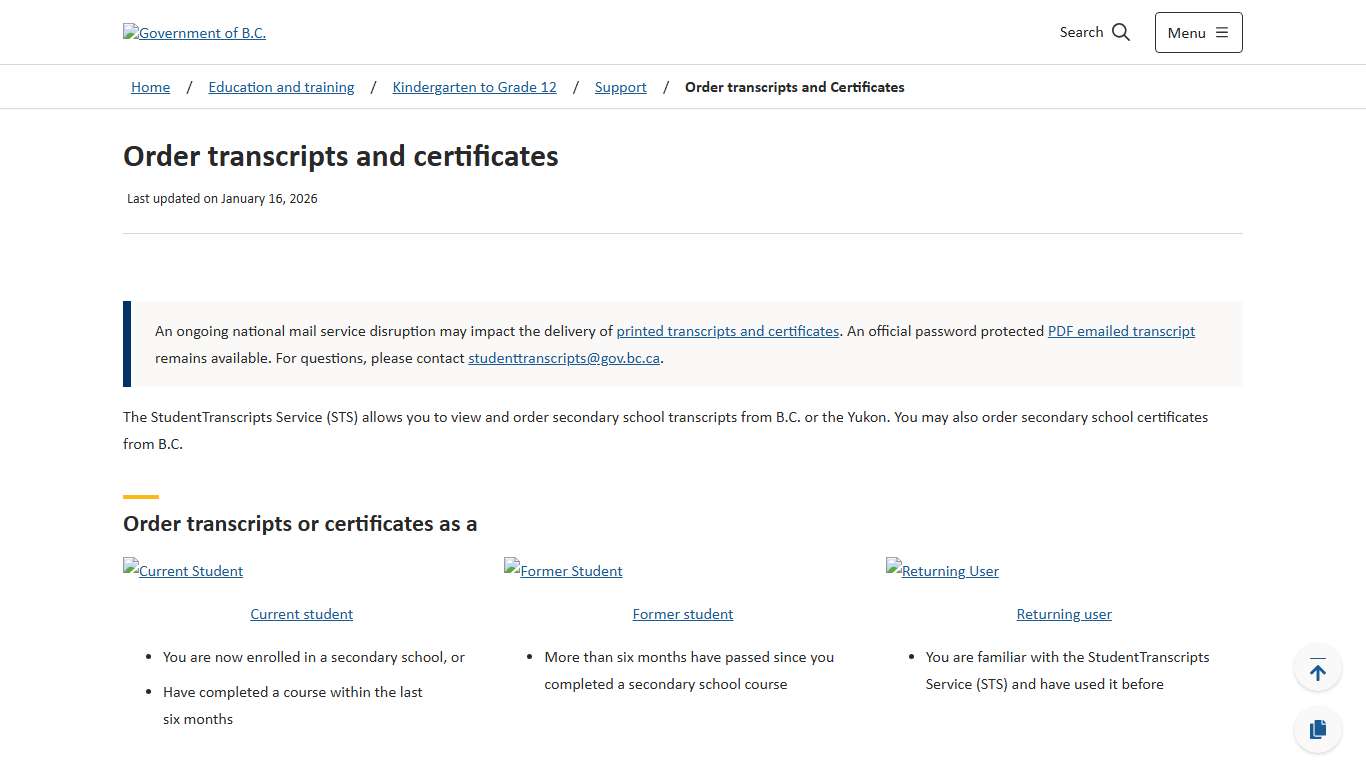Screen dimensions: 1366x768
Task: Open the Search using the magnifying glass icon
Action: point(1121,32)
